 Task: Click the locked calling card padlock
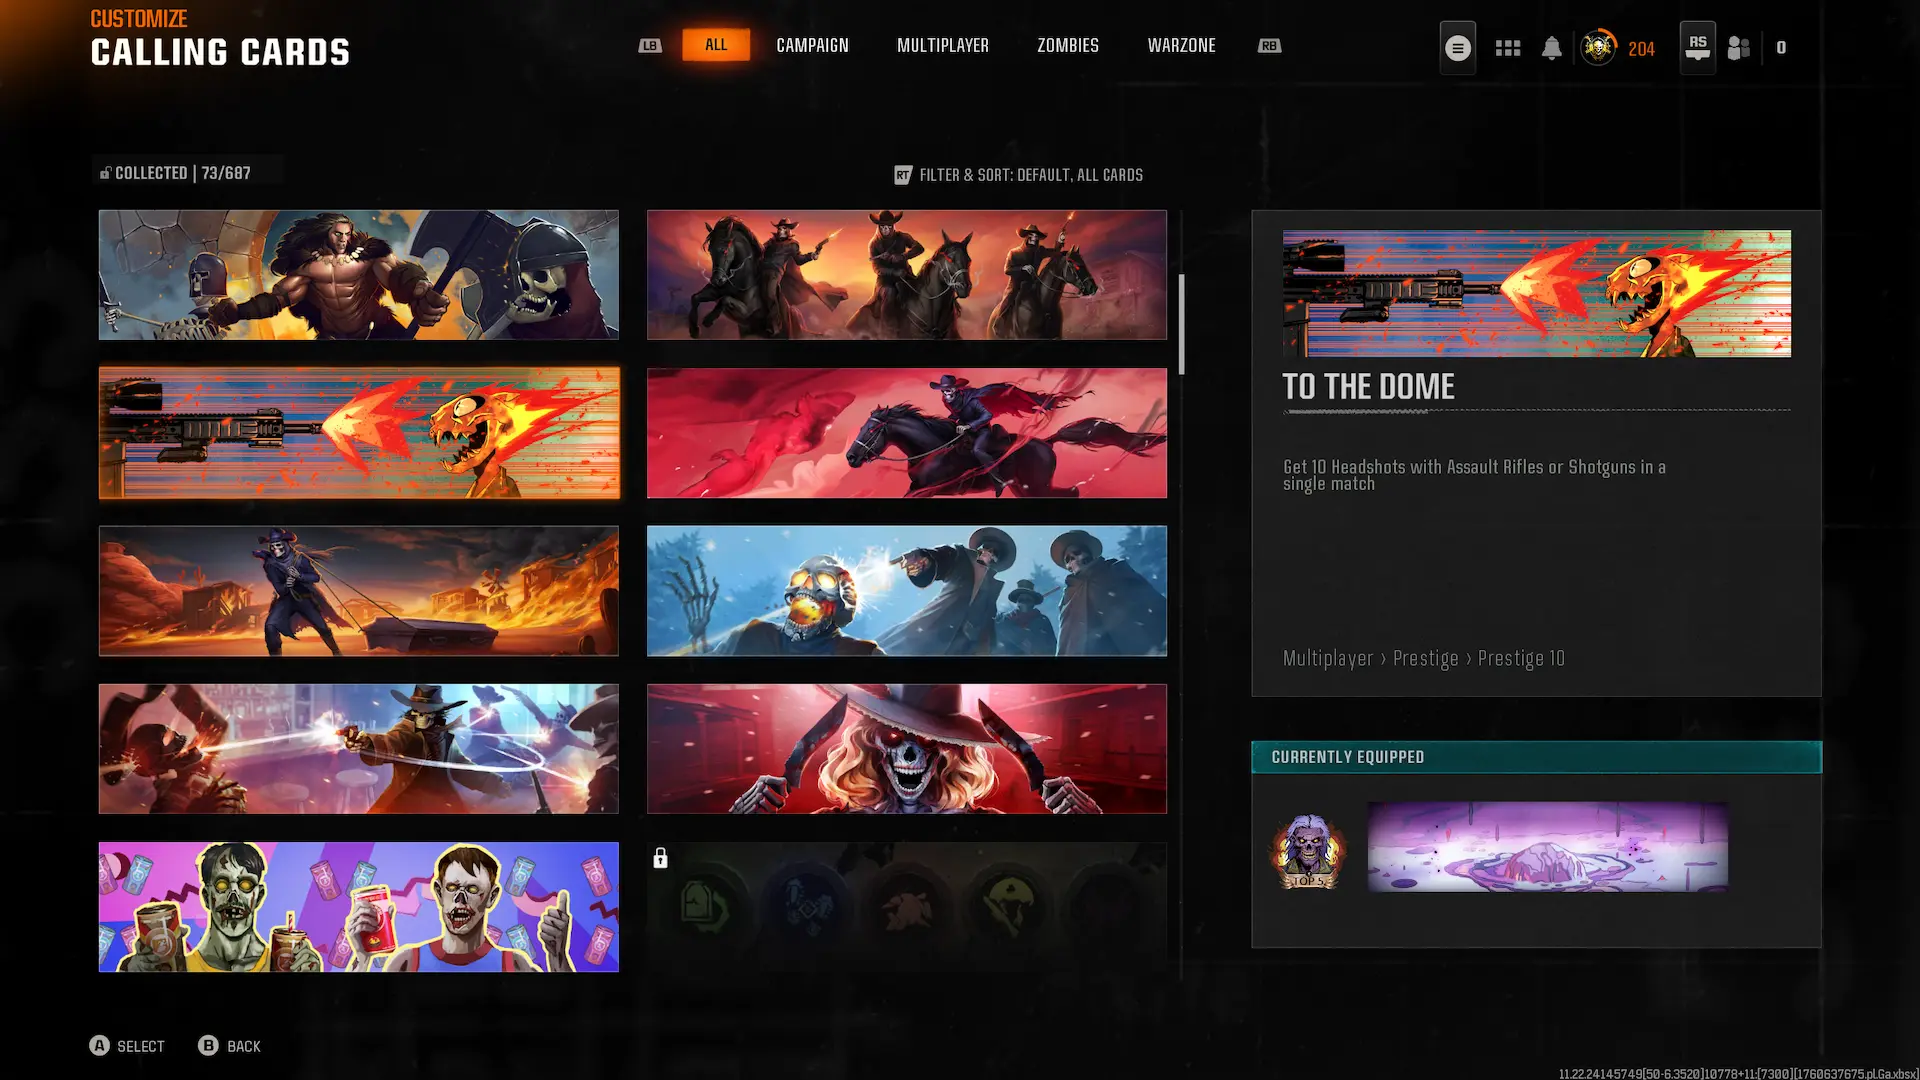pos(660,858)
